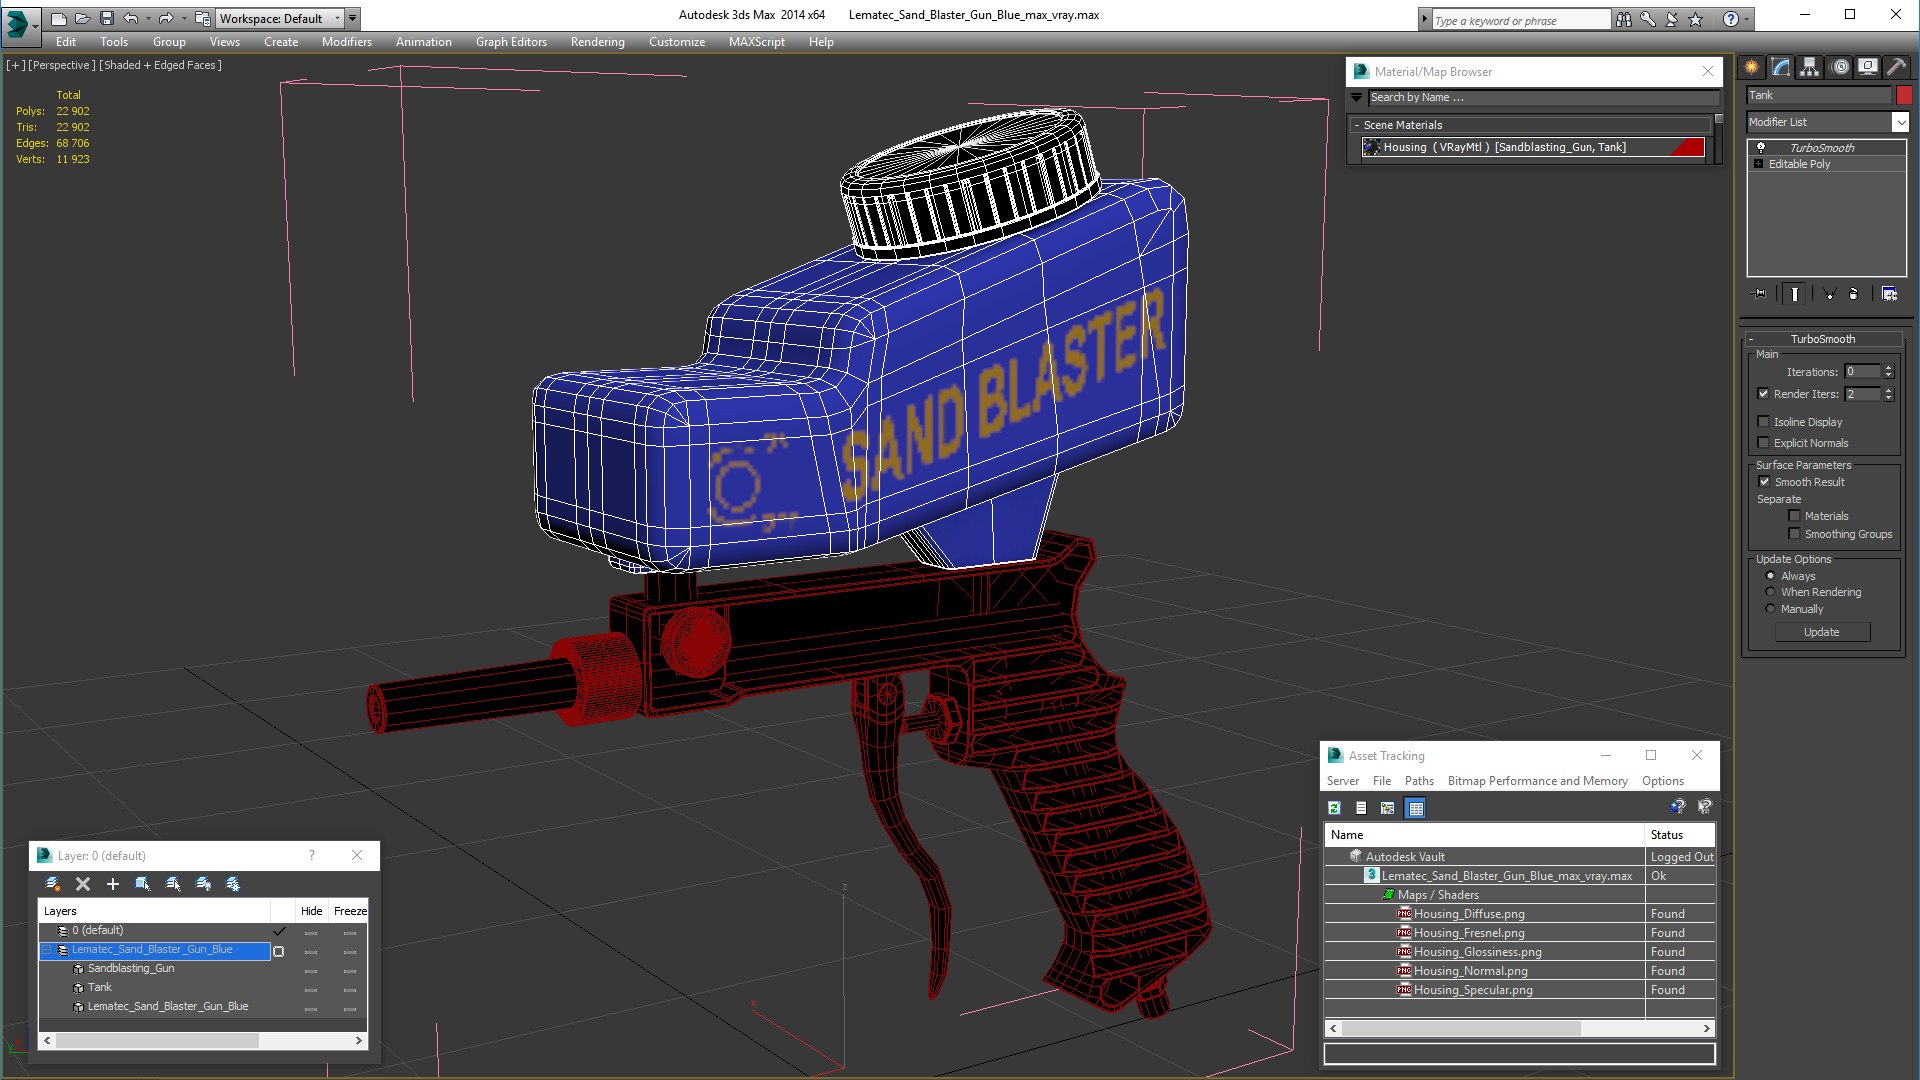Open the Create command panel tab
Image resolution: width=1920 pixels, height=1080 pixels.
tap(1752, 67)
